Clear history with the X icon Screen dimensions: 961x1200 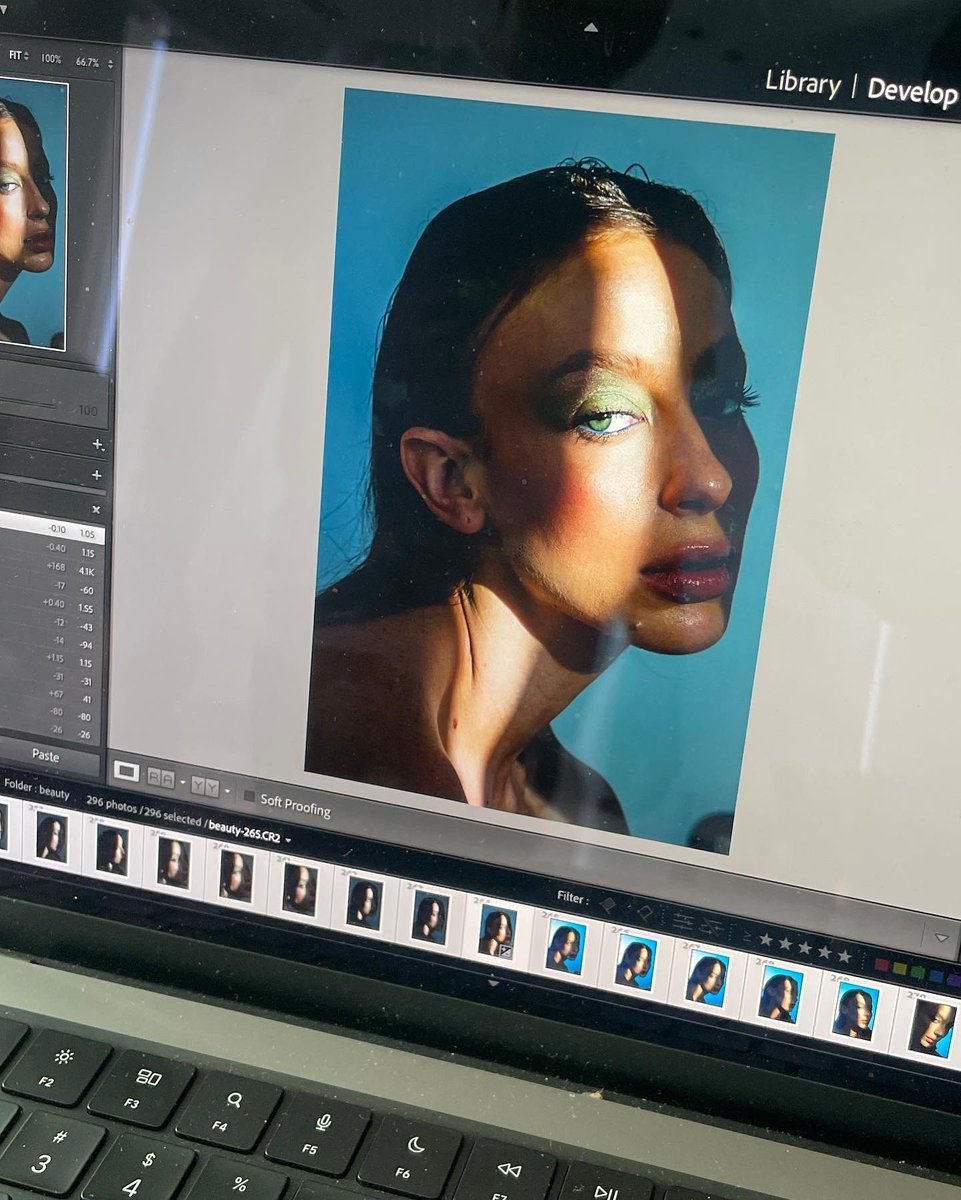point(96,509)
